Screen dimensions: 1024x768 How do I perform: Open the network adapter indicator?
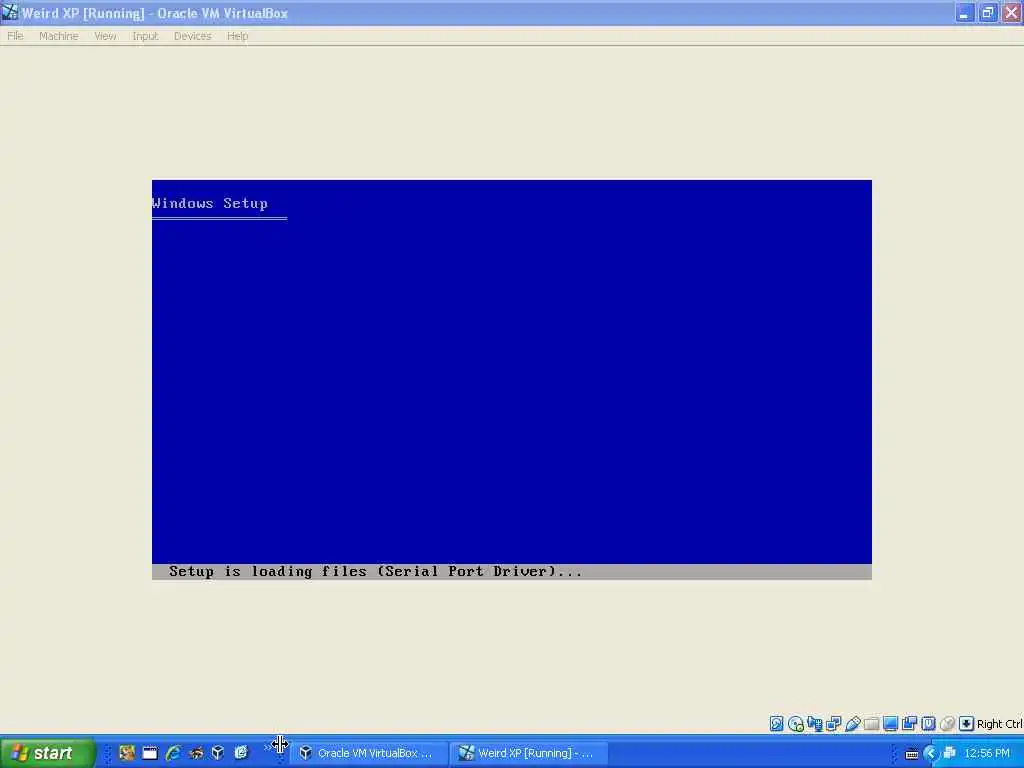click(x=834, y=723)
